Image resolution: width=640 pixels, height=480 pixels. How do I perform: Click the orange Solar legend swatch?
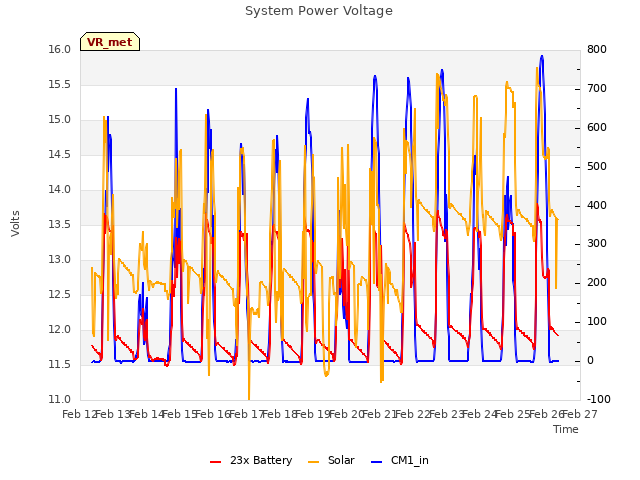tap(313, 462)
